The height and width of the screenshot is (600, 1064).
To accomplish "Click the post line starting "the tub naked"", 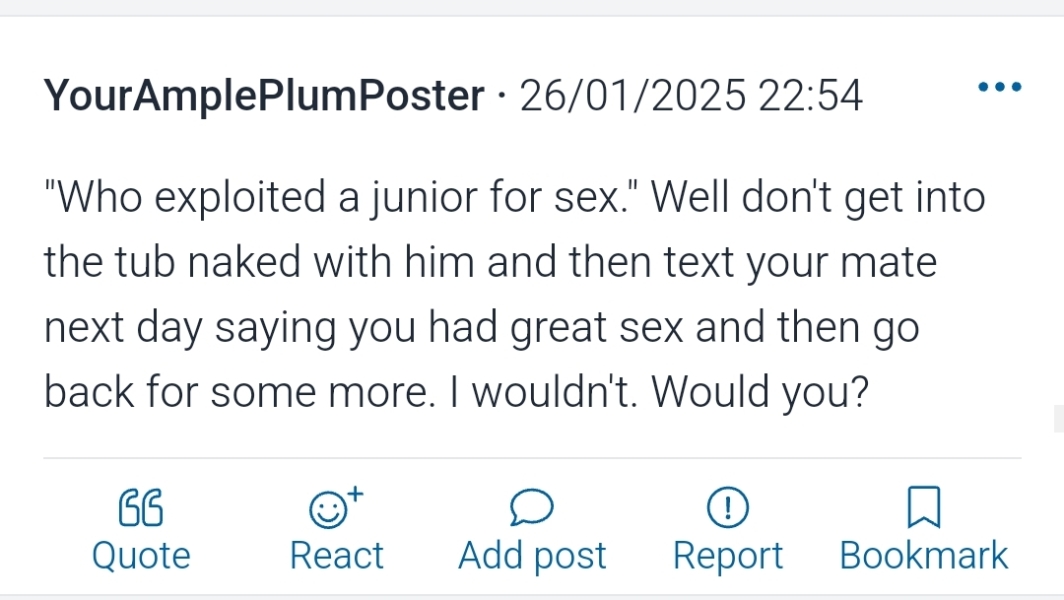I will pyautogui.click(x=490, y=263).
